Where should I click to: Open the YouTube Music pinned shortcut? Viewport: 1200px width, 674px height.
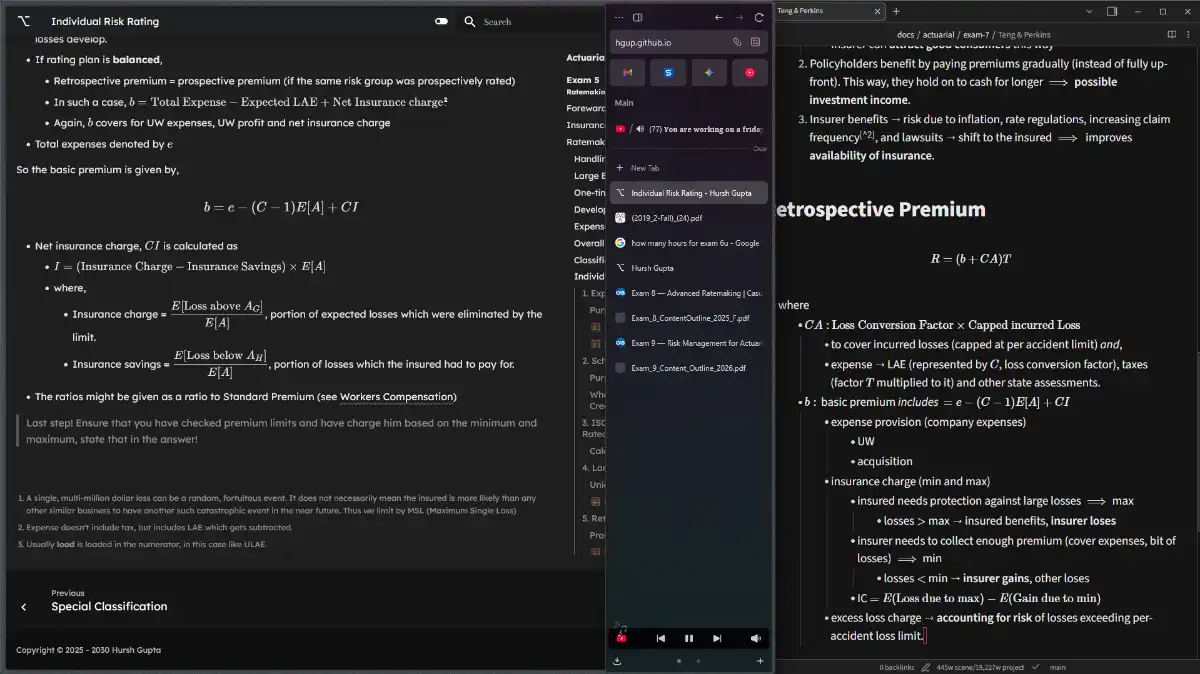pos(749,73)
